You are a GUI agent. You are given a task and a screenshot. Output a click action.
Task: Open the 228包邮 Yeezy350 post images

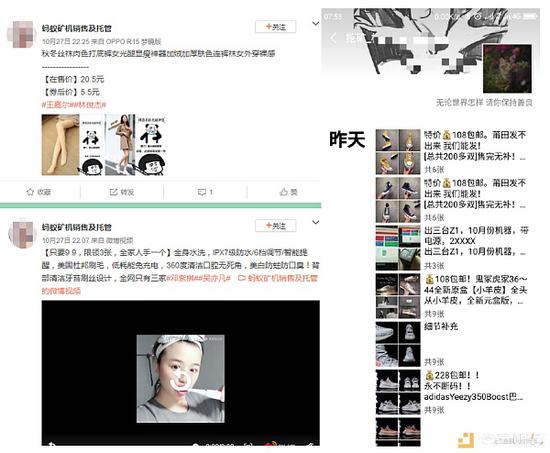(398, 392)
